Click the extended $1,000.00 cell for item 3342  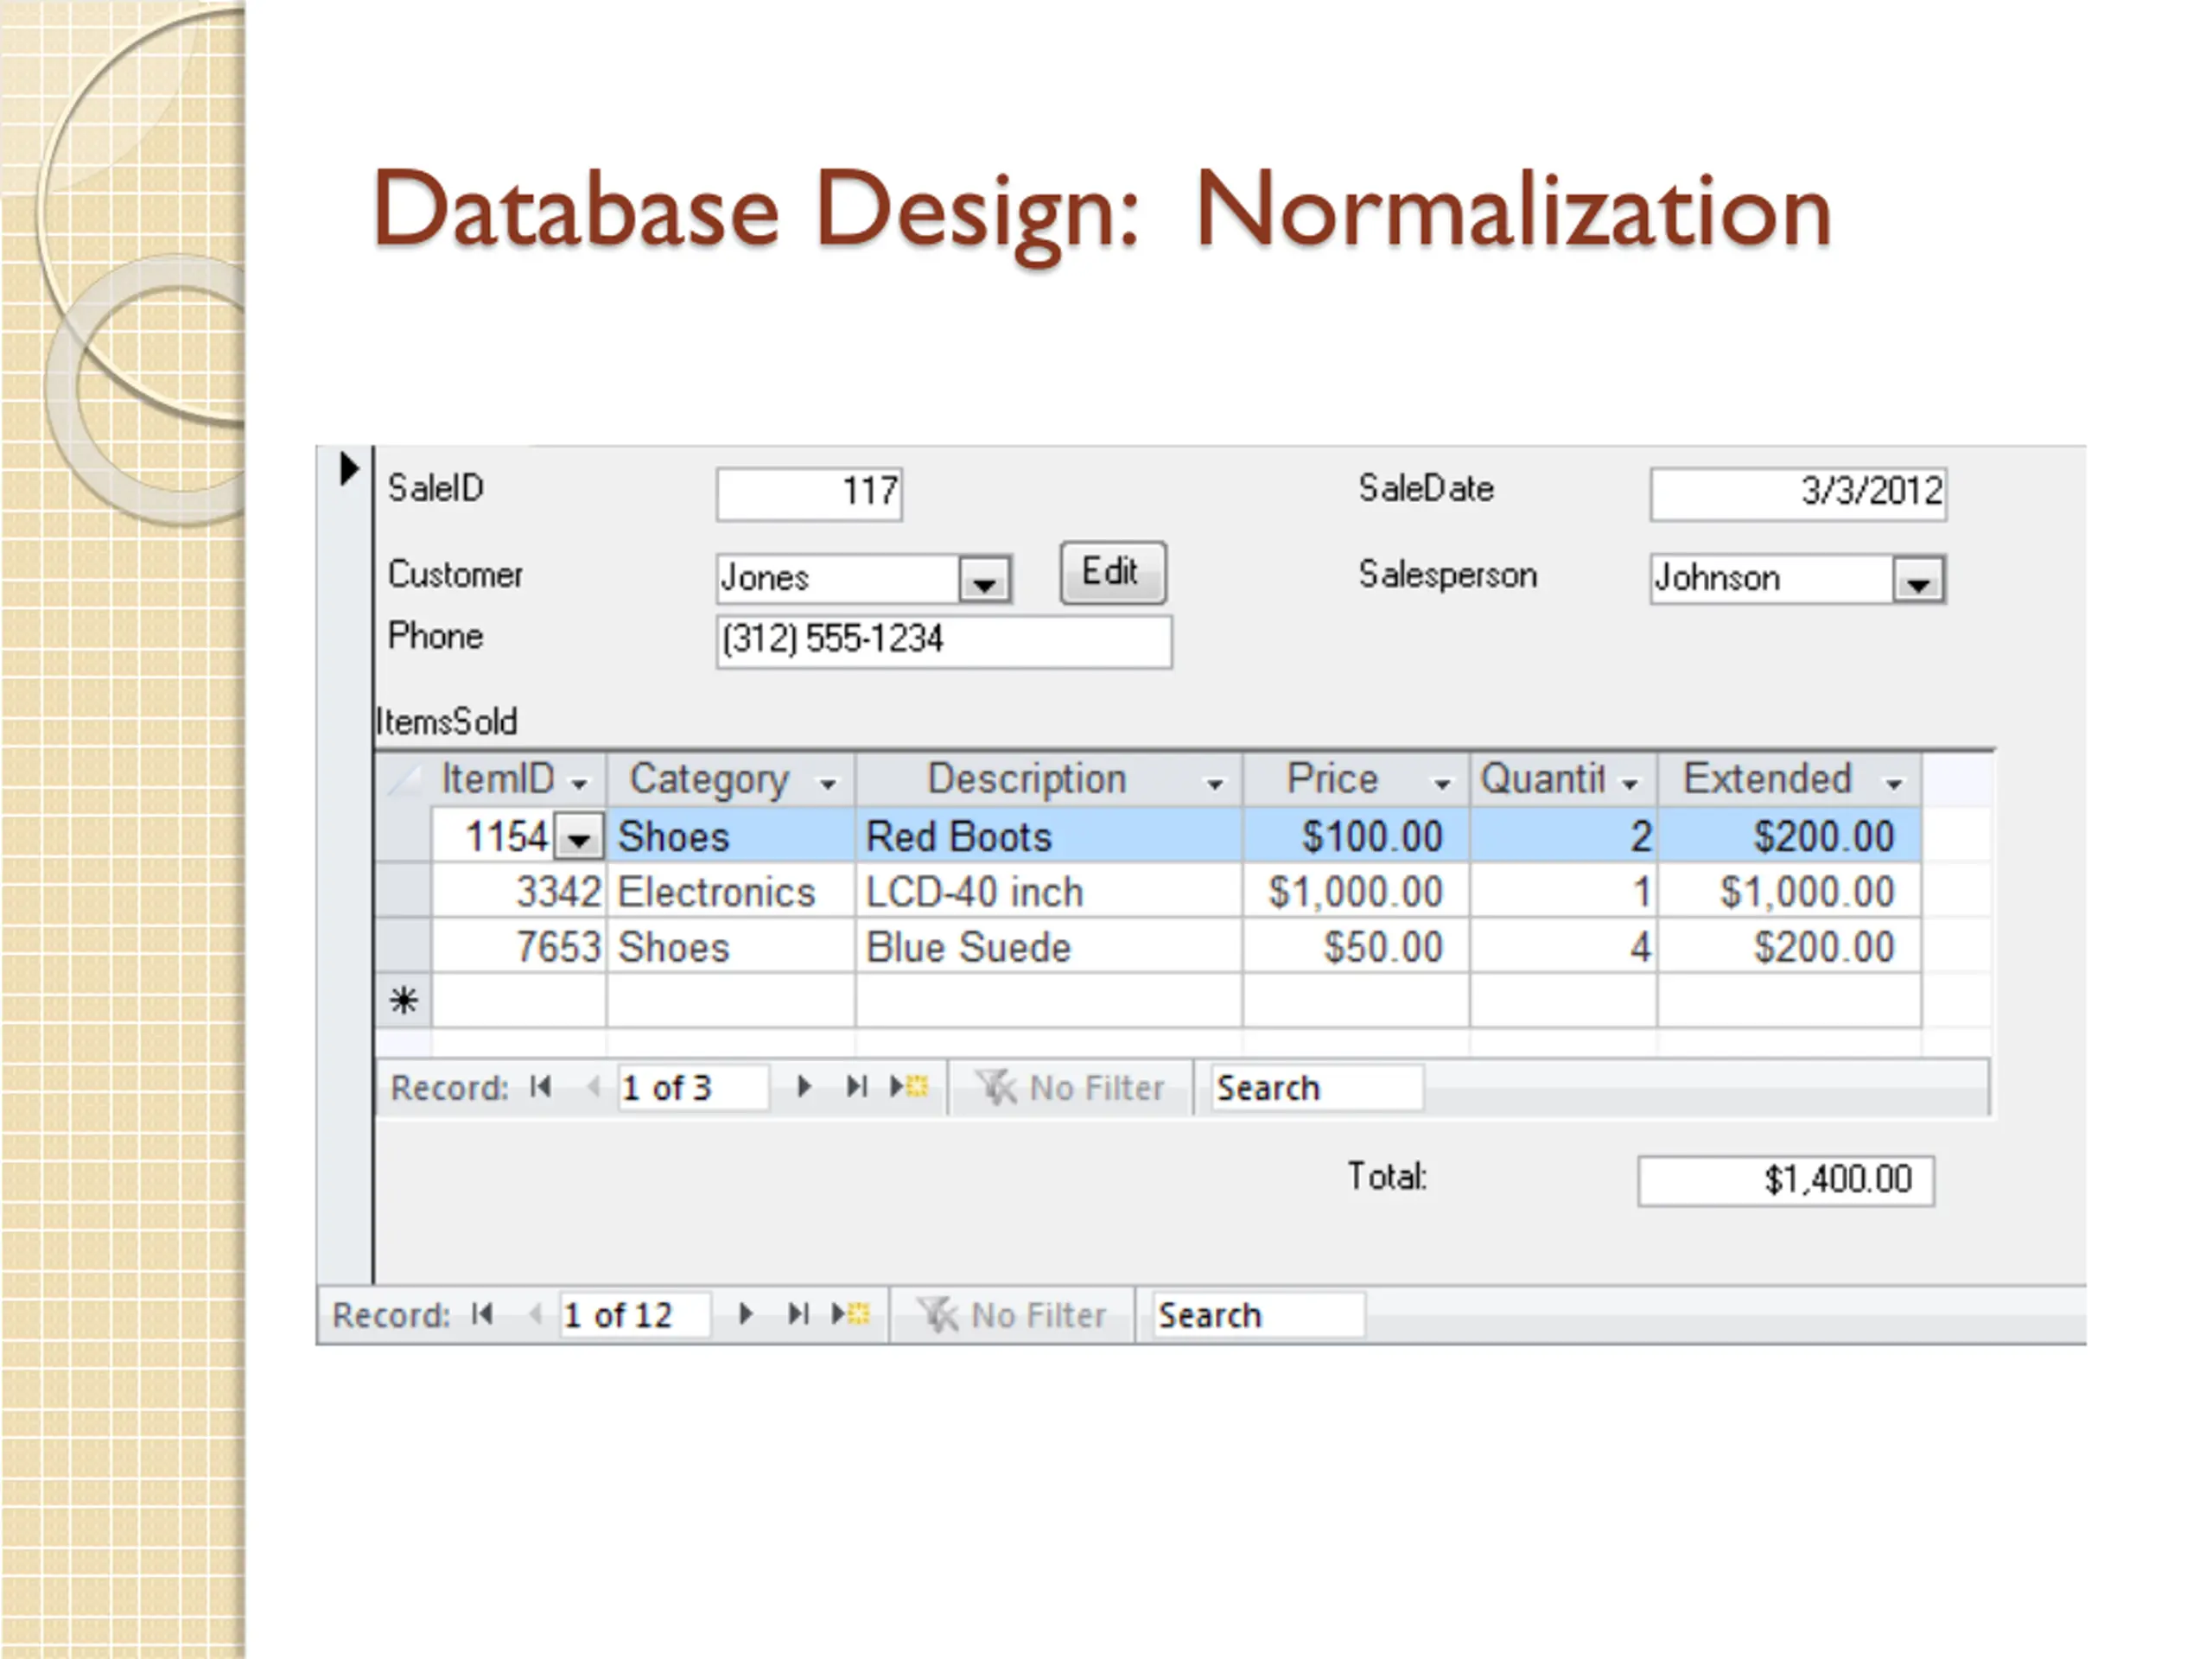pyautogui.click(x=1789, y=891)
